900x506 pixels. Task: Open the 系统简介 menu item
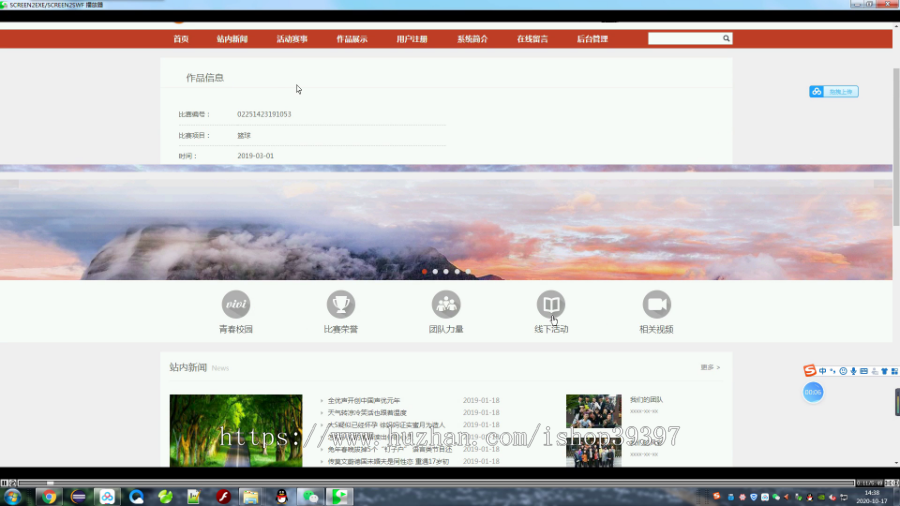pyautogui.click(x=472, y=39)
